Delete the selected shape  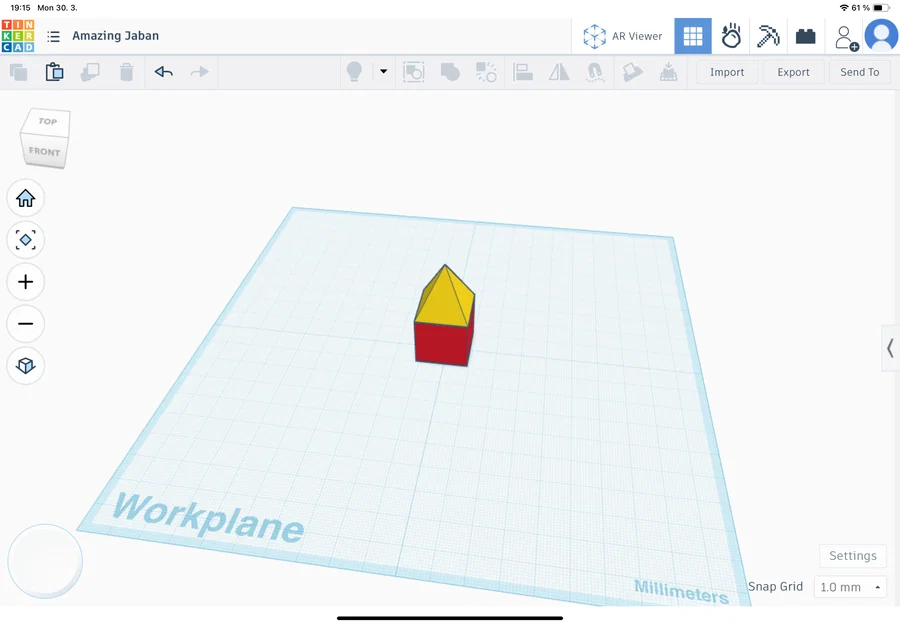(x=125, y=71)
